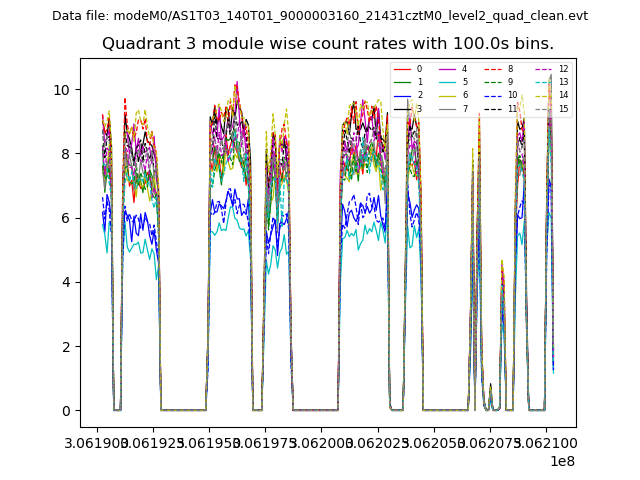Image resolution: width=640 pixels, height=480 pixels.
Task: Click the data file path text at top
Action: 320,16
